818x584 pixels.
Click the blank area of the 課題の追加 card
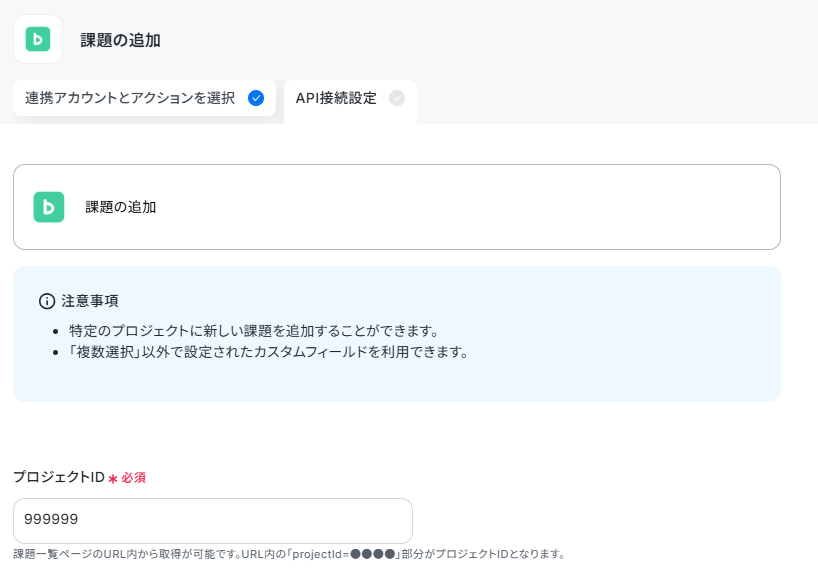point(470,207)
